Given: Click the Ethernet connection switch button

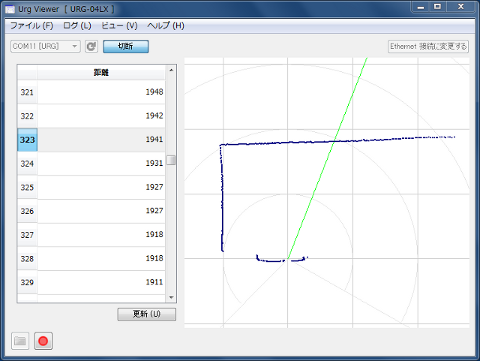Looking at the screenshot, I should tap(428, 46).
